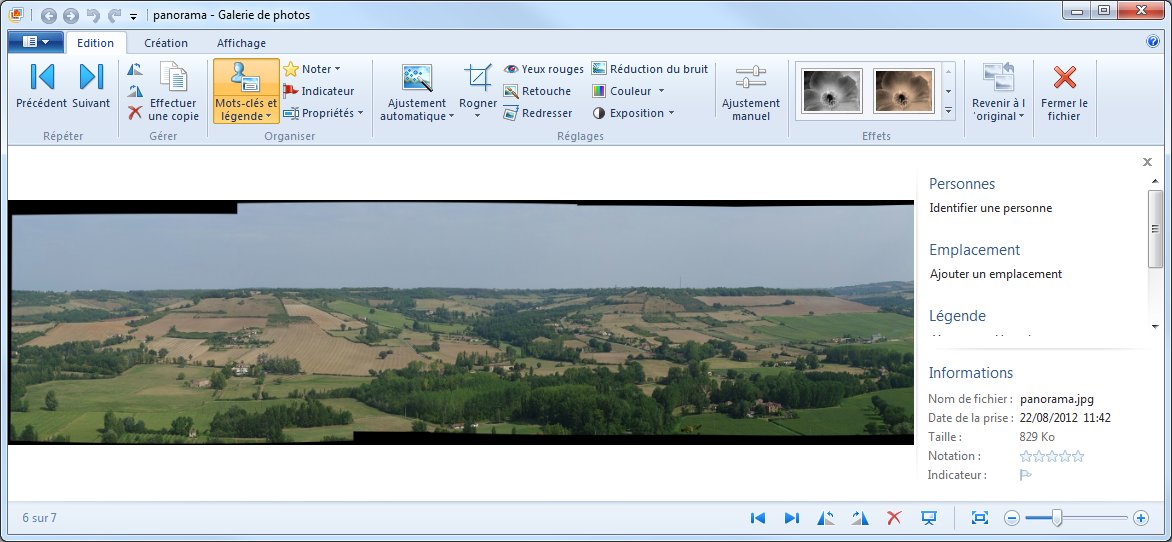The image size is (1172, 542).
Task: Click the Ajustement automatique icon
Action: [417, 78]
